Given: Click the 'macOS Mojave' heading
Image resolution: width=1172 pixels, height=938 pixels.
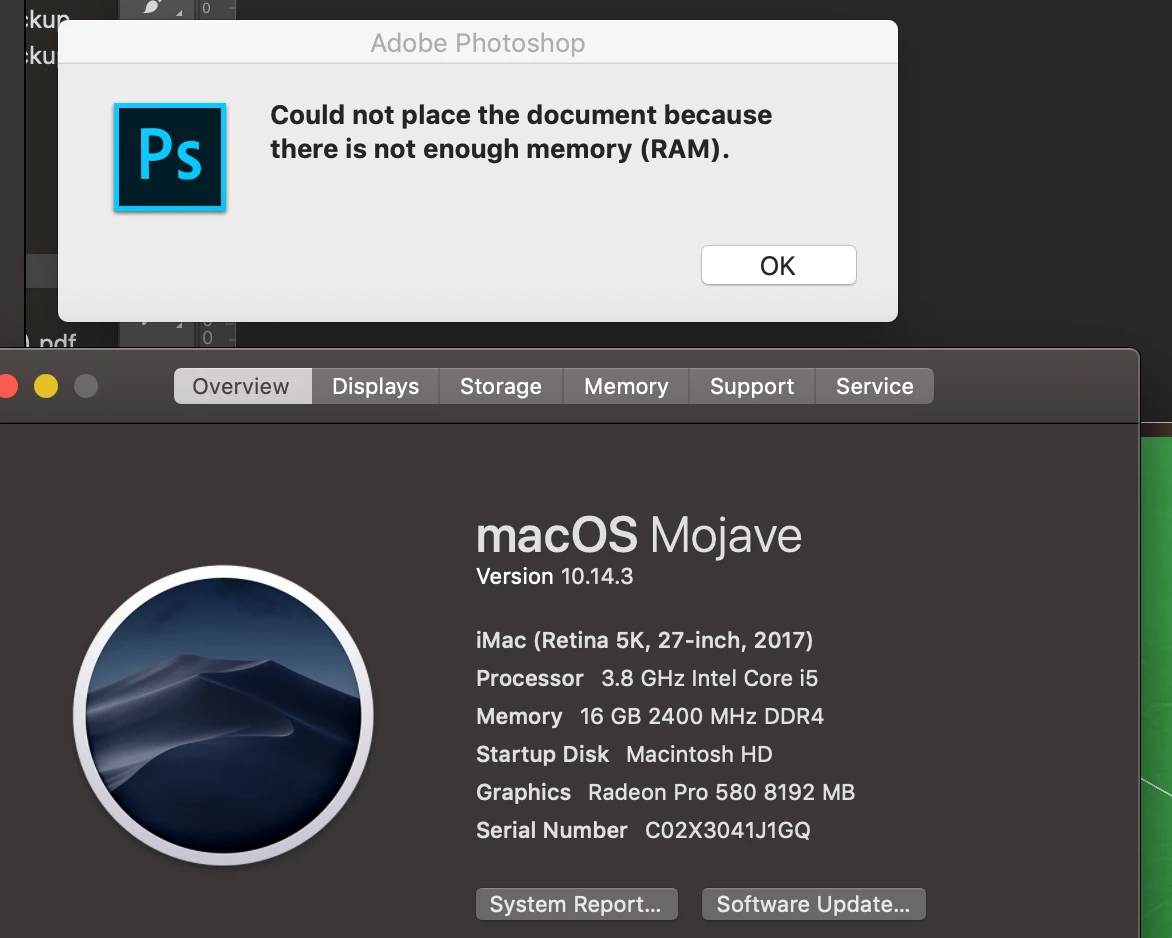Looking at the screenshot, I should click(639, 535).
